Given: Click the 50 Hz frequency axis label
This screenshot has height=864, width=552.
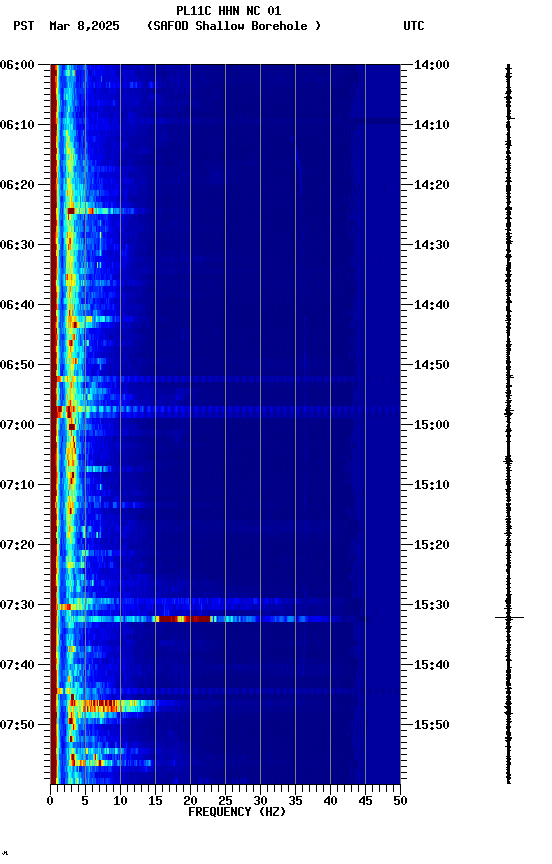Looking at the screenshot, I should pos(401,801).
